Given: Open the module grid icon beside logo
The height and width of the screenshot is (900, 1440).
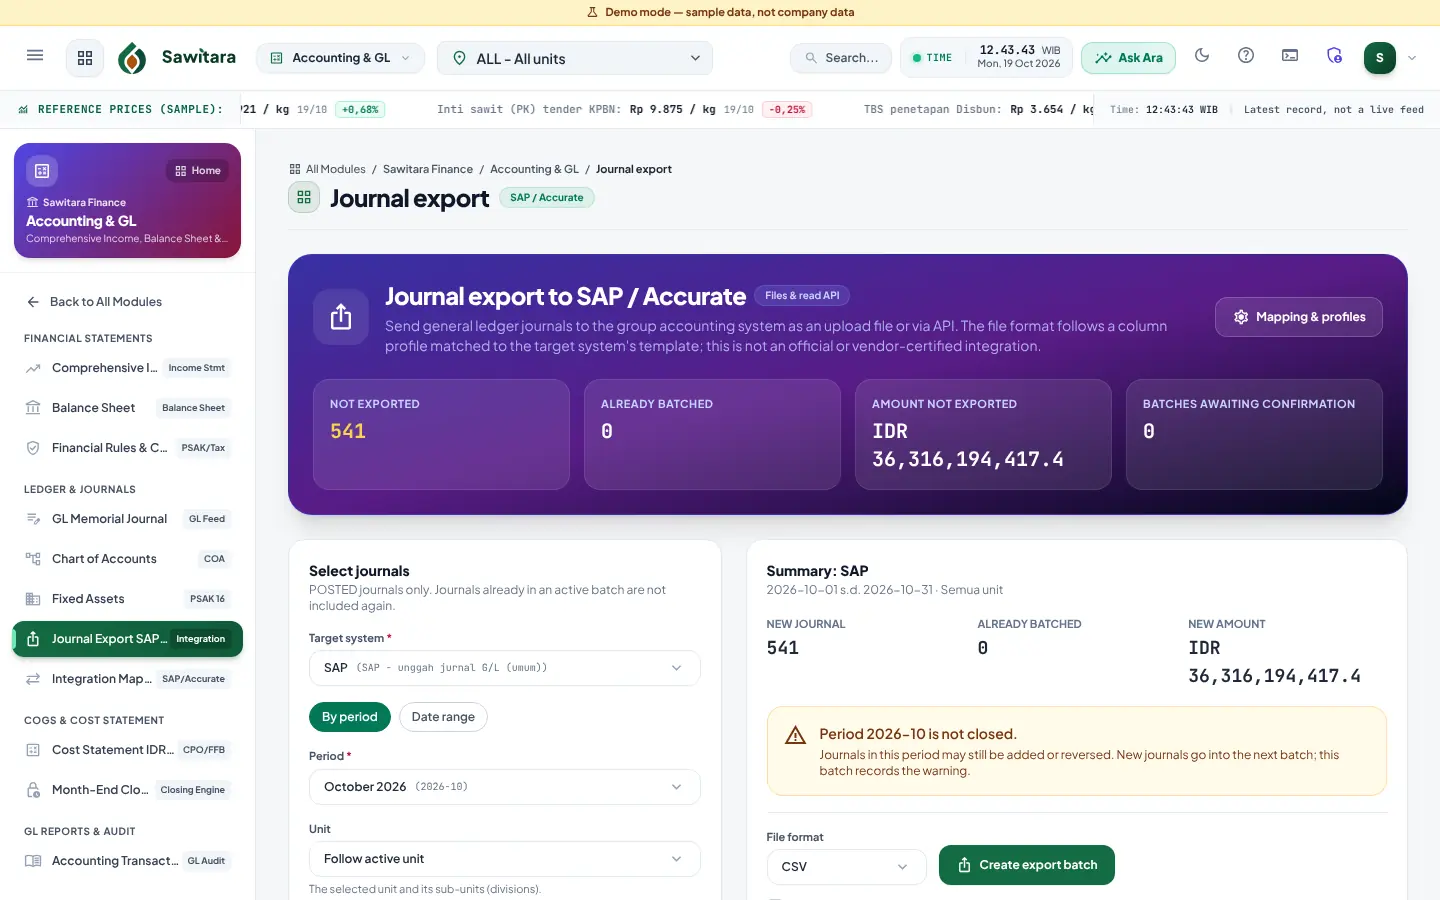Looking at the screenshot, I should 85,58.
